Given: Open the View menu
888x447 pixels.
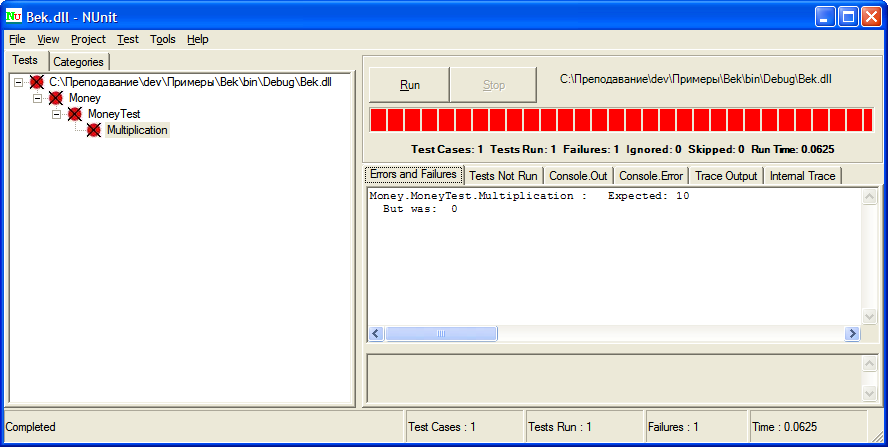Looking at the screenshot, I should 48,39.
